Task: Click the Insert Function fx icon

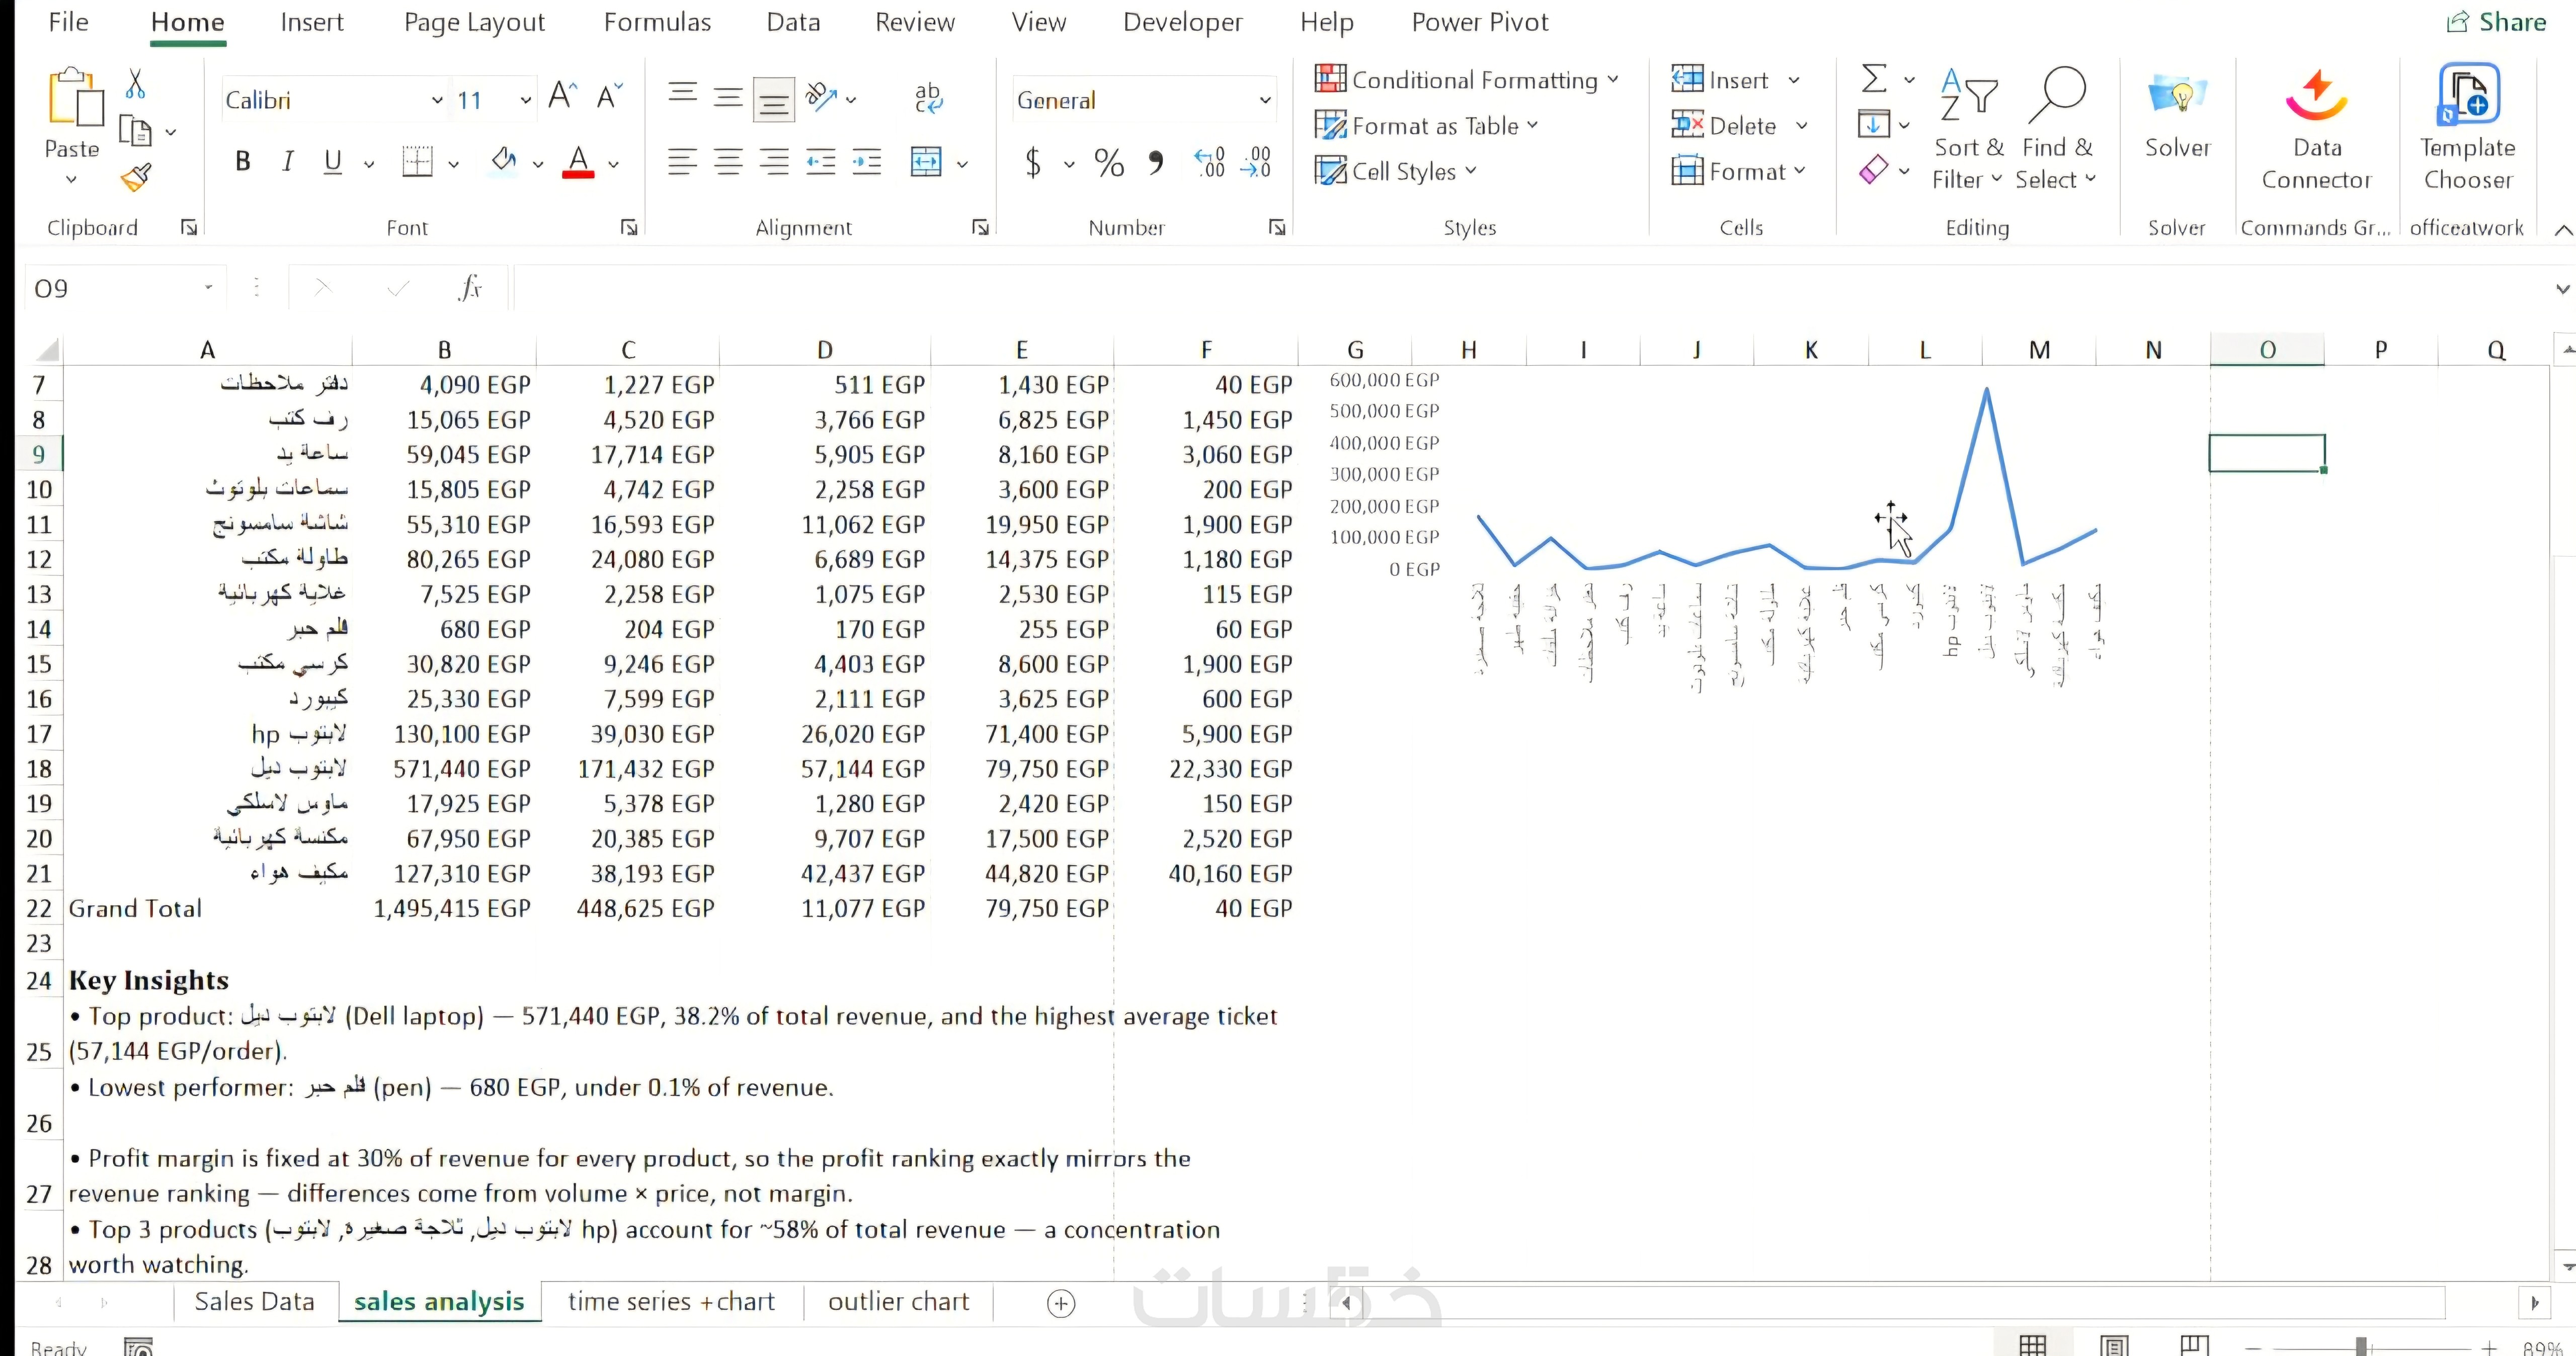Action: point(470,288)
